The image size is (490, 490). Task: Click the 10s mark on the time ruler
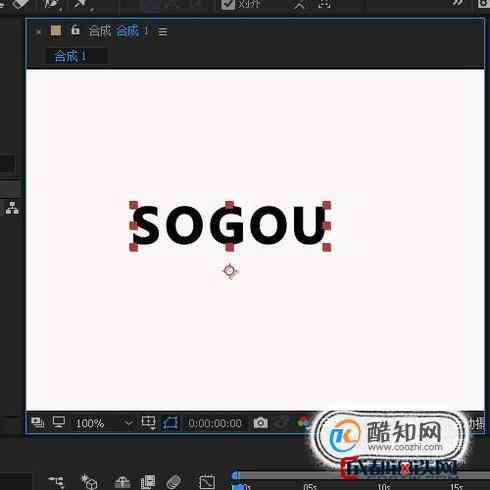(x=384, y=487)
